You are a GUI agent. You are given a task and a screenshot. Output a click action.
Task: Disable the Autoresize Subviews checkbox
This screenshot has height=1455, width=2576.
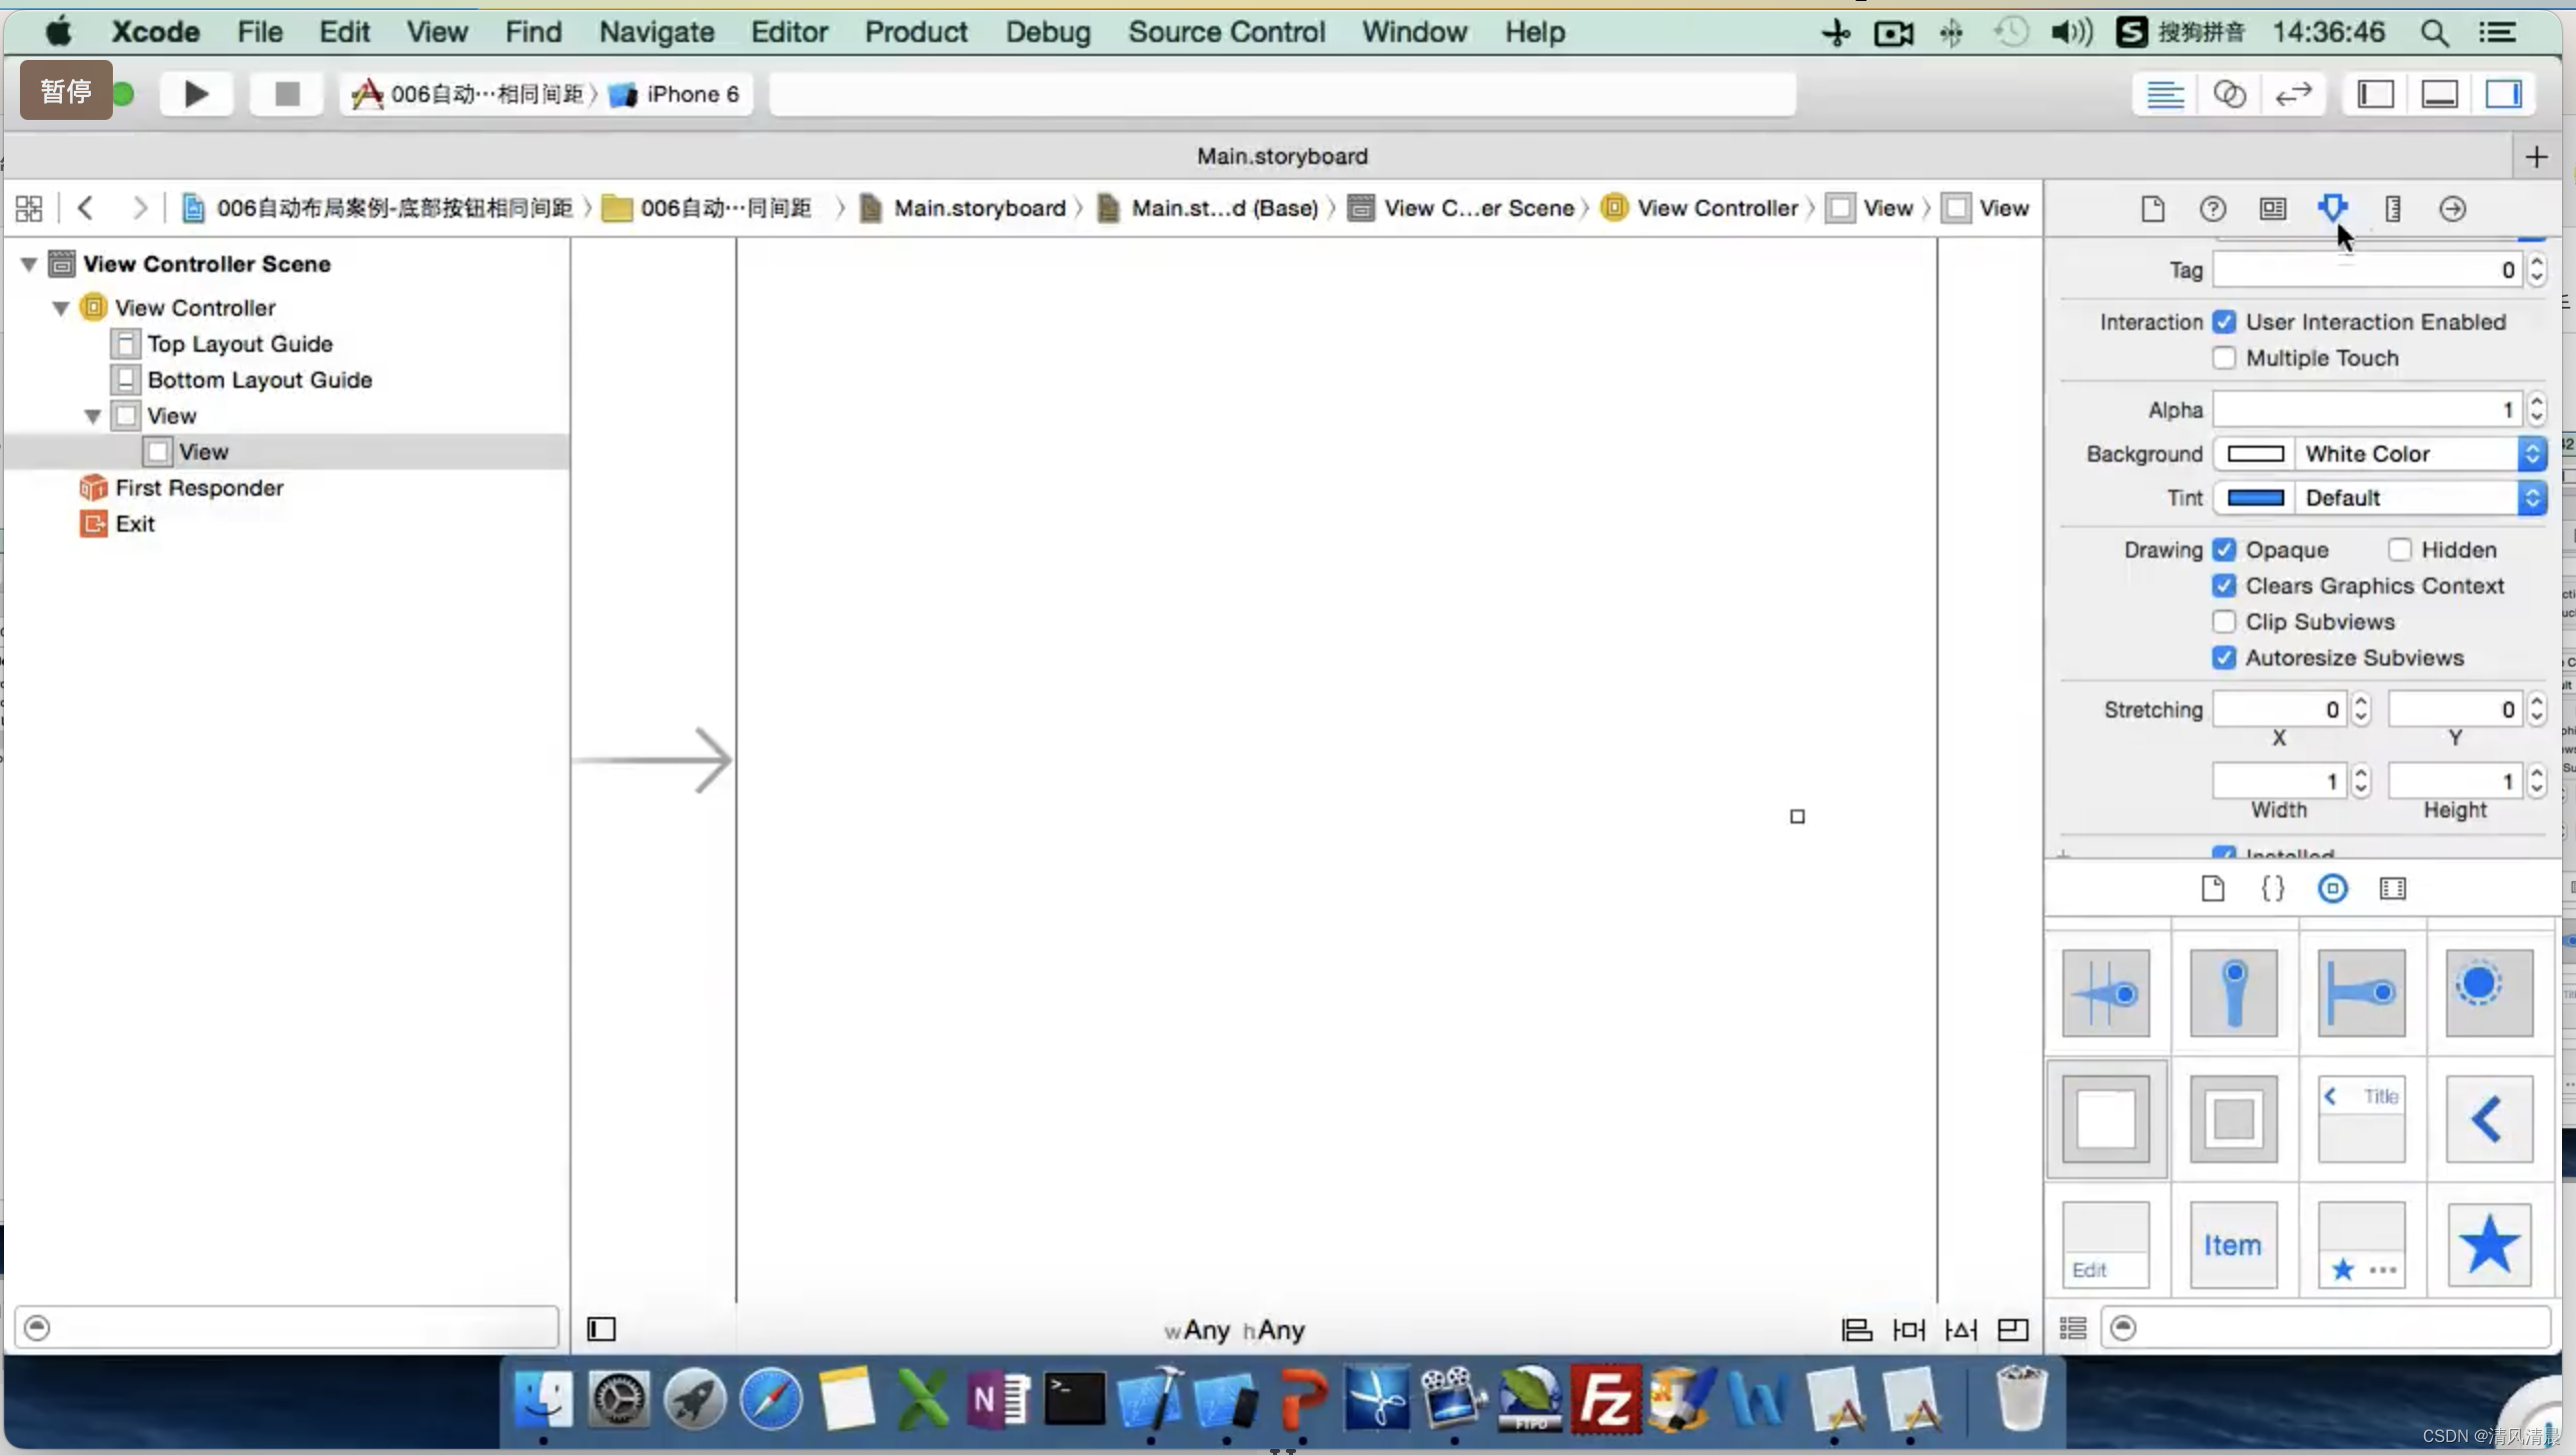2224,657
